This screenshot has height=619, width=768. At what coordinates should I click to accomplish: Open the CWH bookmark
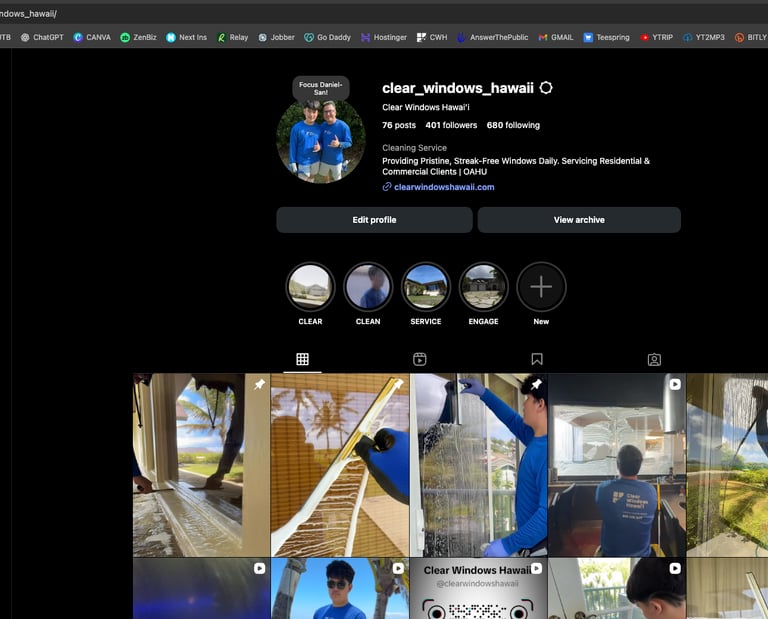(432, 37)
